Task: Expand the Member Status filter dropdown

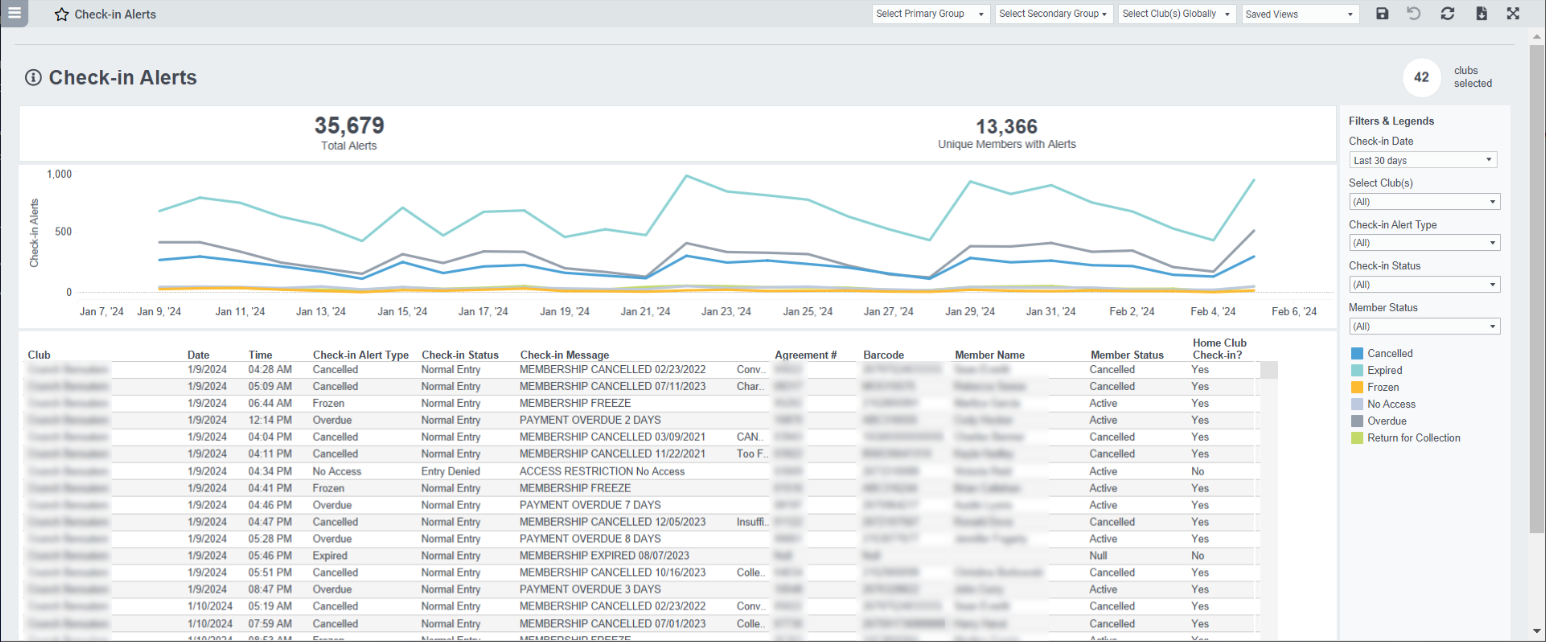Action: pos(1422,325)
